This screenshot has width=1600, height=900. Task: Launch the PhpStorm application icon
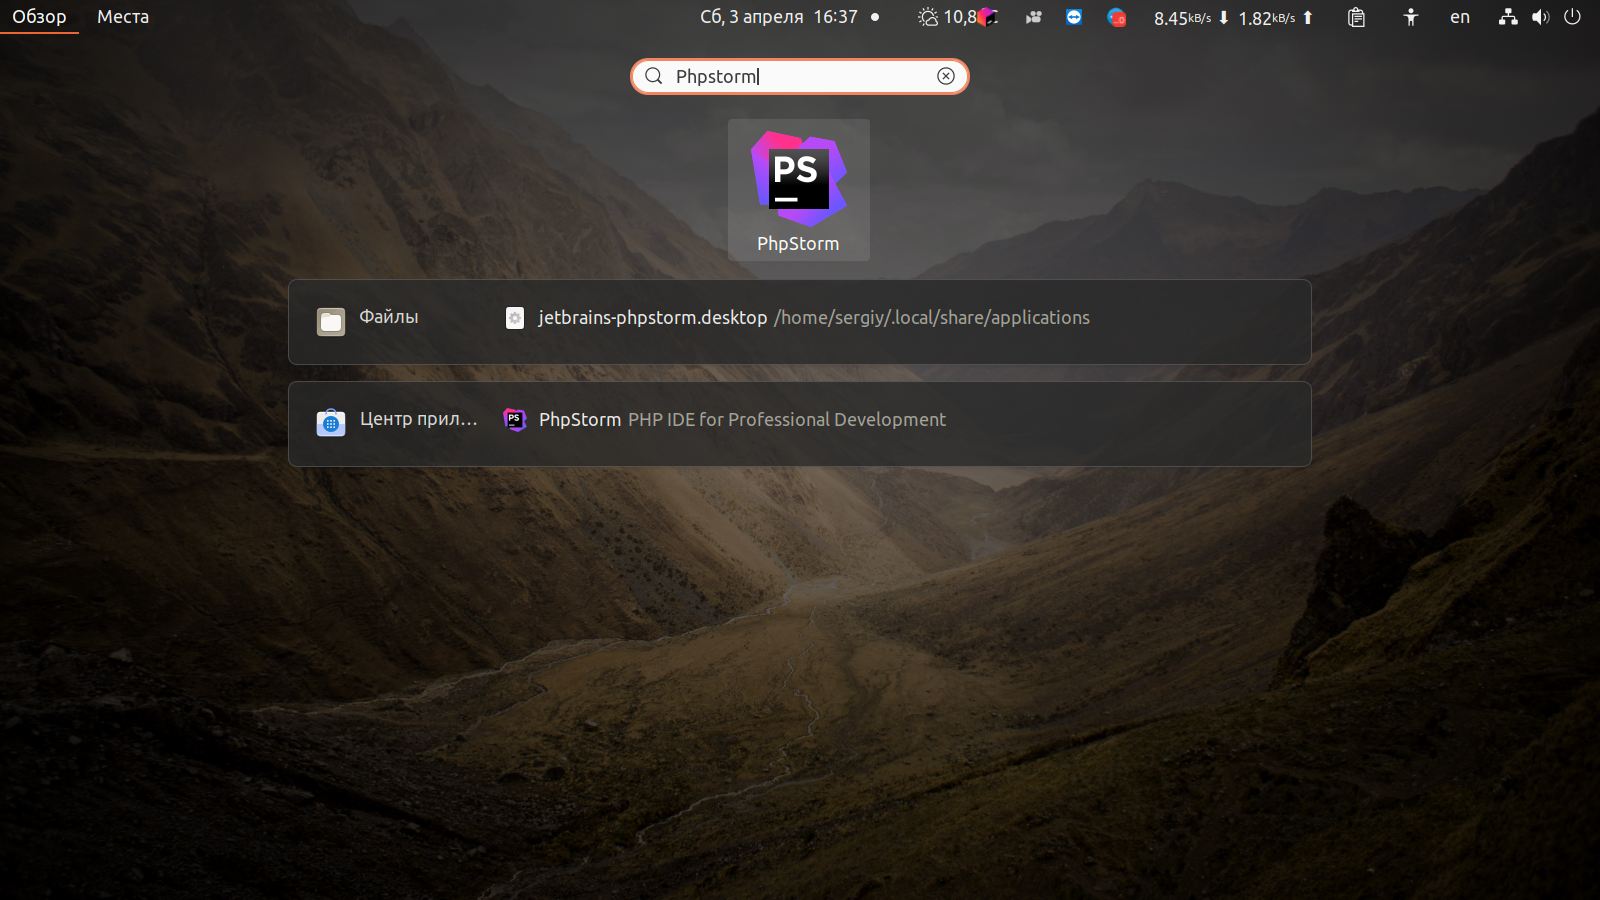[x=798, y=190]
